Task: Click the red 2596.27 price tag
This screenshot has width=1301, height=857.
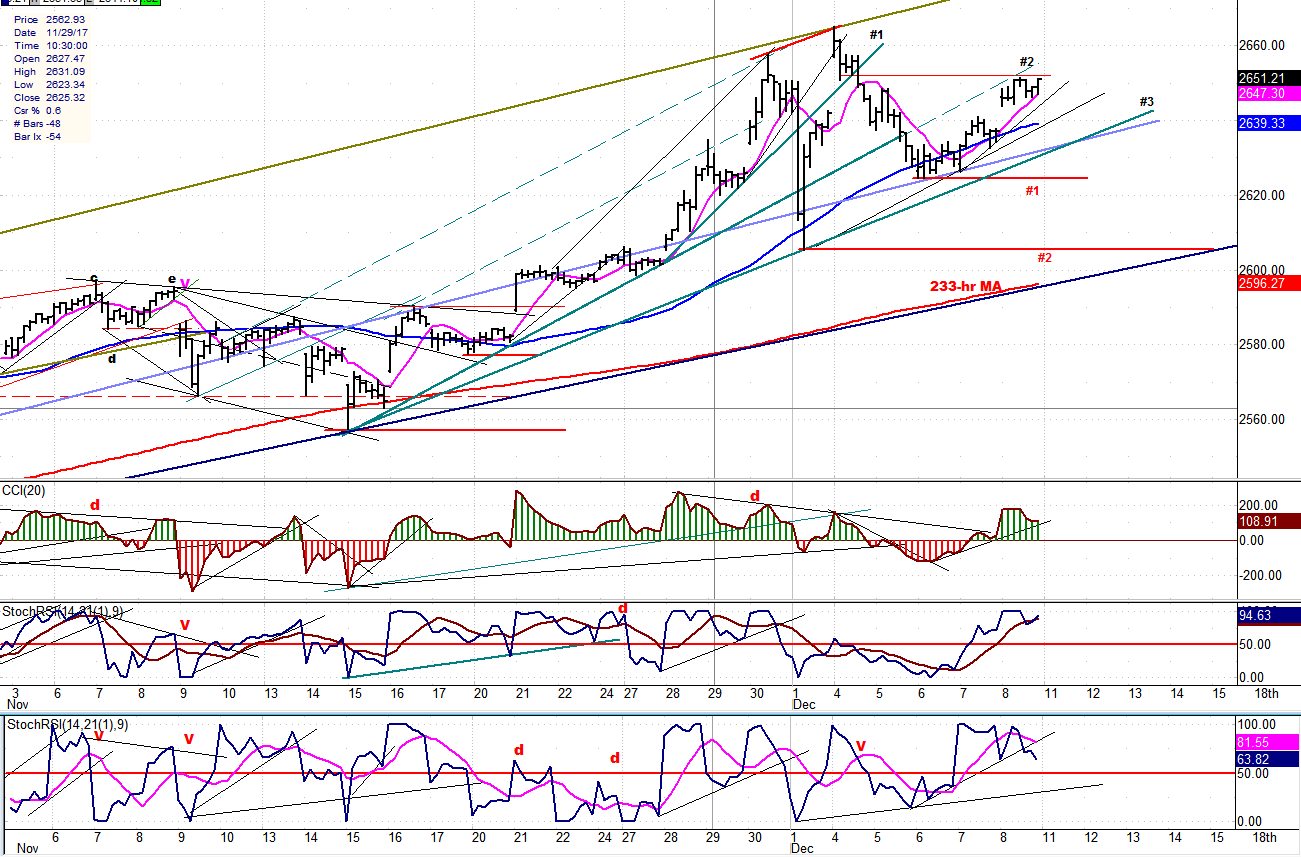Action: point(1267,283)
